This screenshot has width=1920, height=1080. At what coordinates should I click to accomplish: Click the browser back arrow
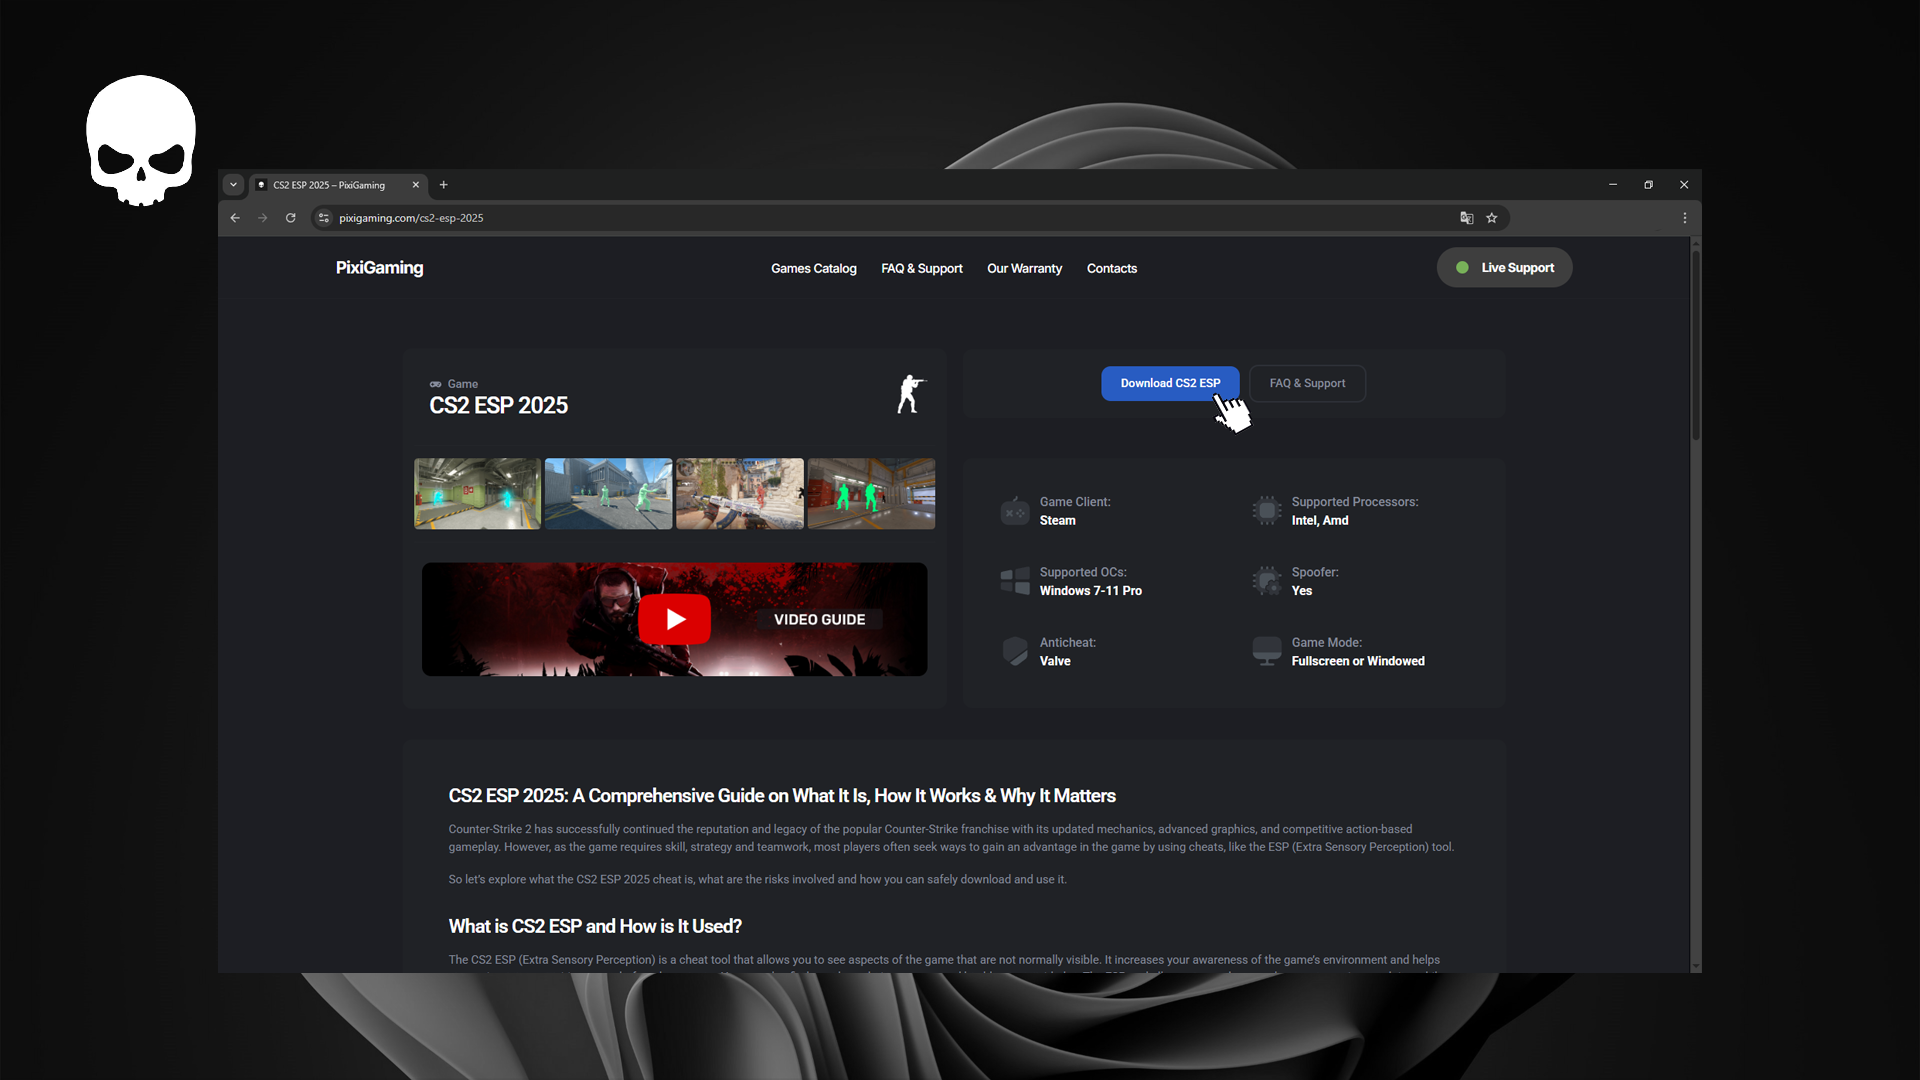tap(235, 218)
